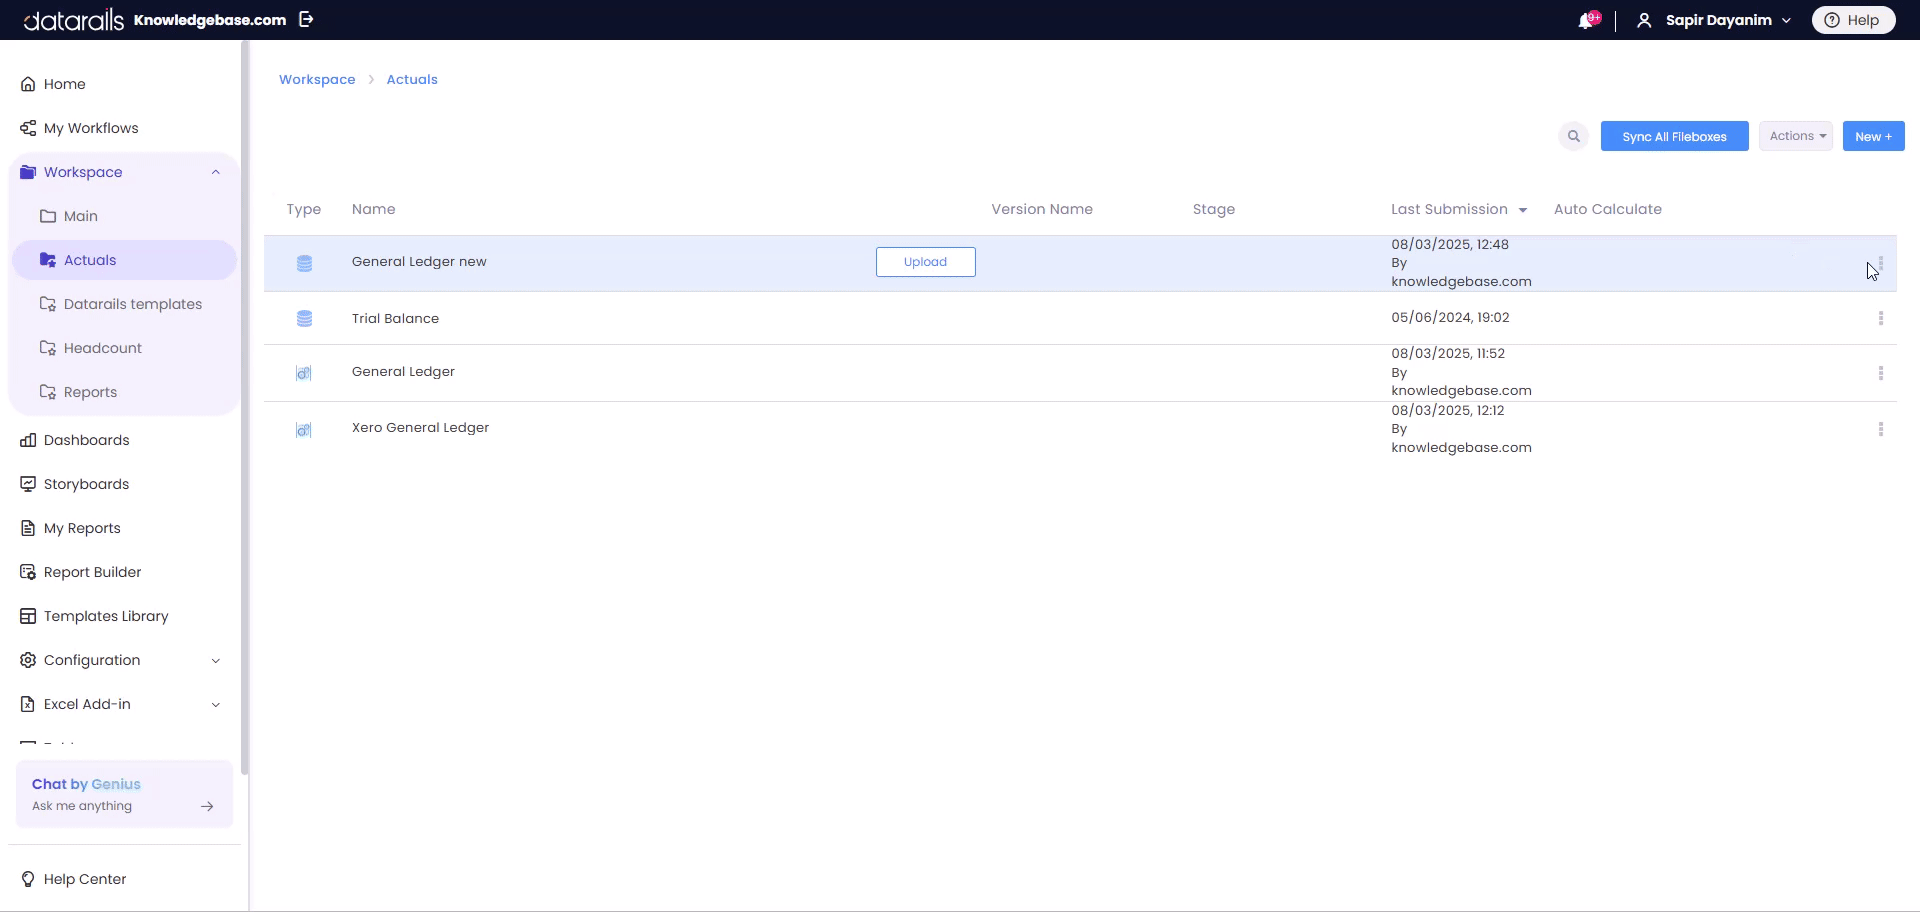The height and width of the screenshot is (912, 1920).
Task: Click the Workspace breadcrumb link
Action: [x=317, y=79]
